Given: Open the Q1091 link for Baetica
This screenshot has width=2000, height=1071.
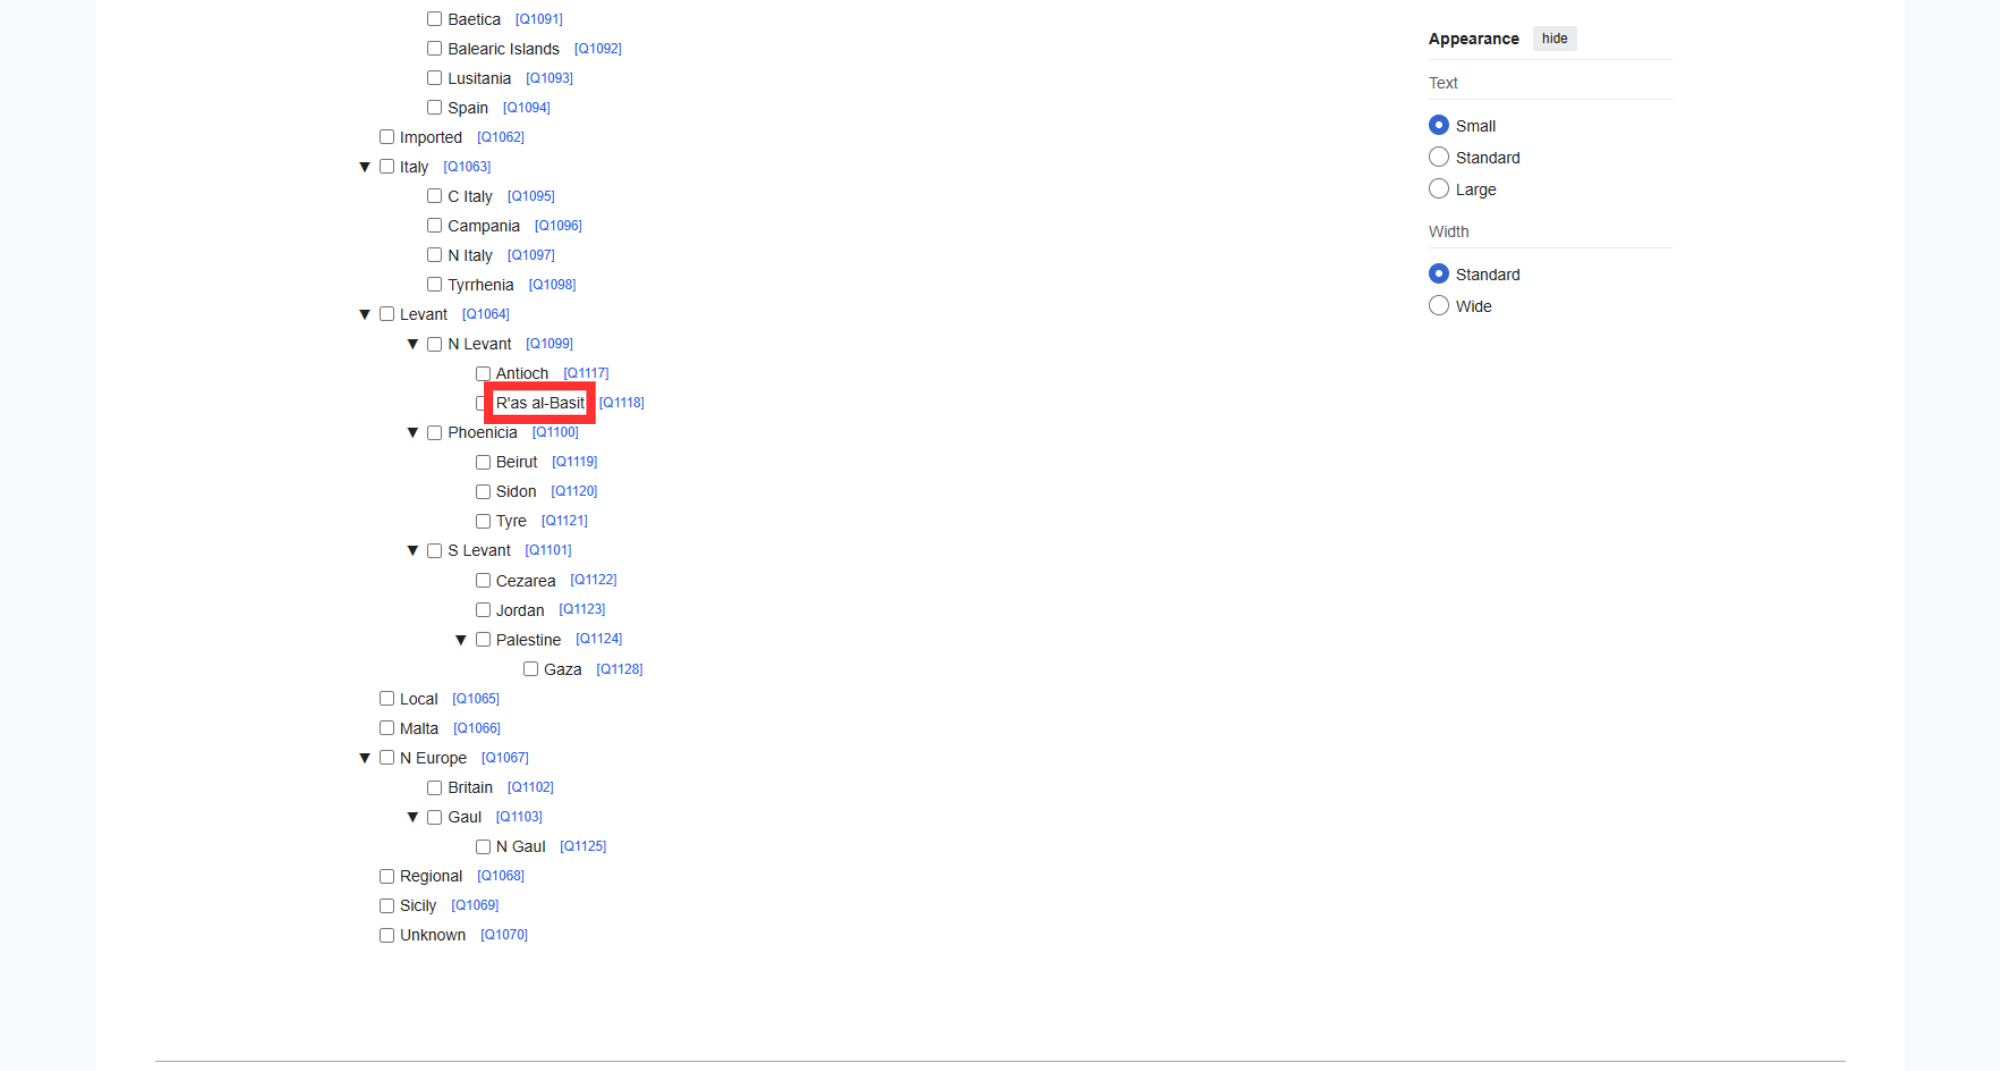Looking at the screenshot, I should pos(539,19).
